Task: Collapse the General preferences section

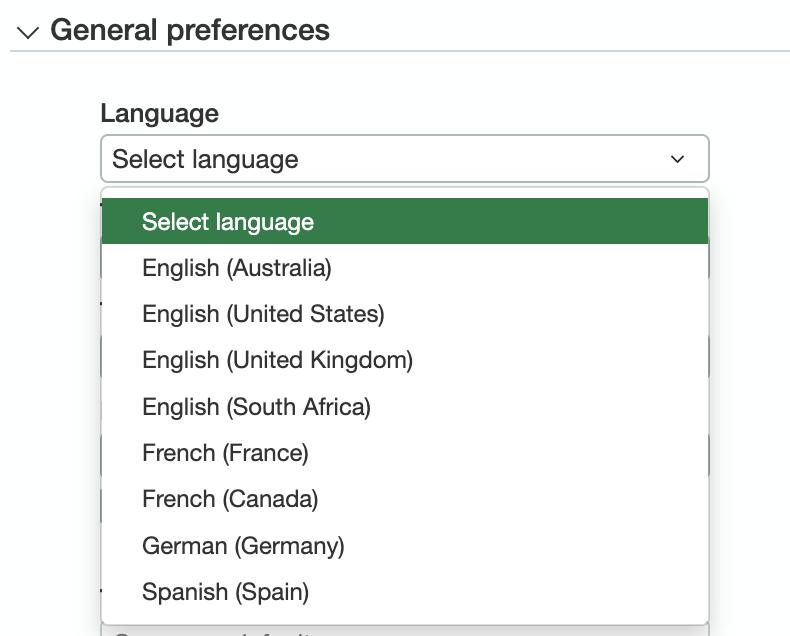Action: point(28,33)
